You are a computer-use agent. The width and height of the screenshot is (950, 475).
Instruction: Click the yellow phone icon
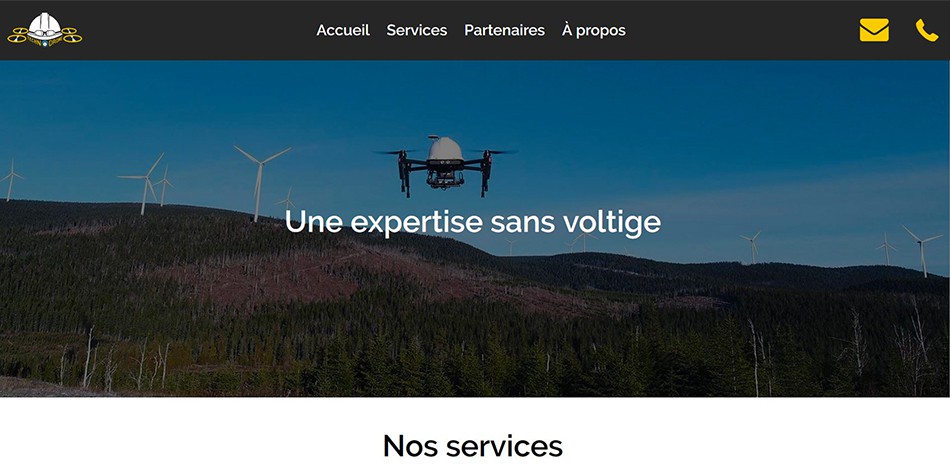tap(926, 30)
